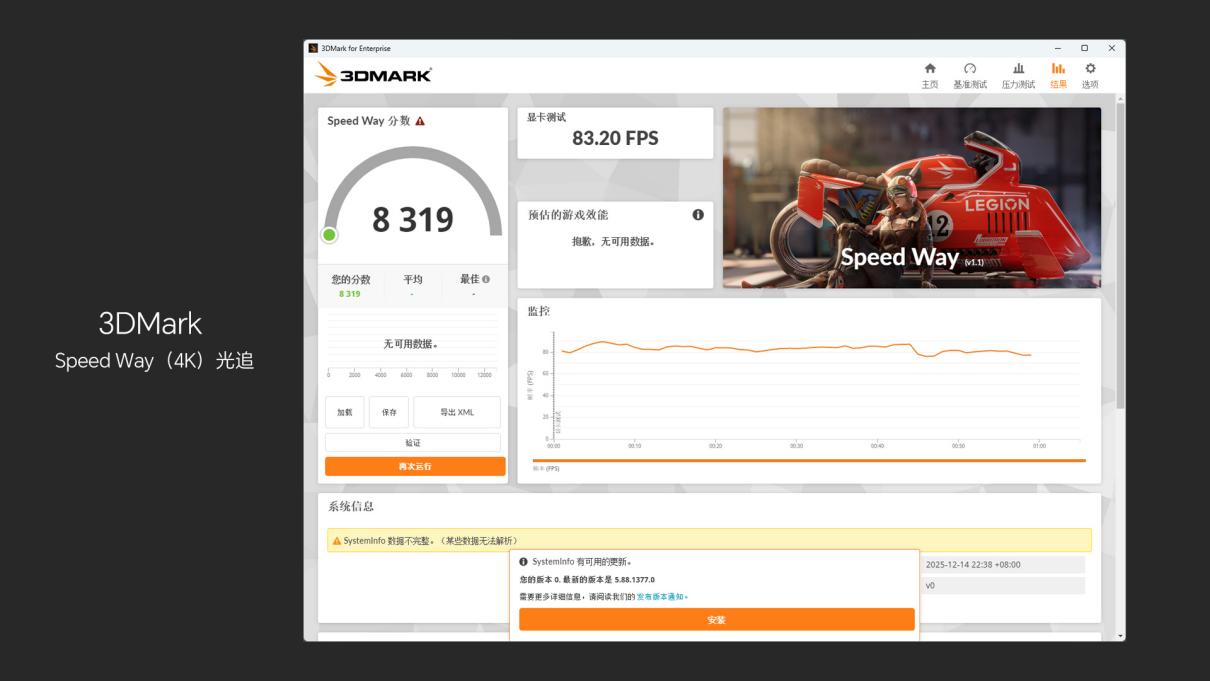Close the 3DMark window

point(1111,48)
